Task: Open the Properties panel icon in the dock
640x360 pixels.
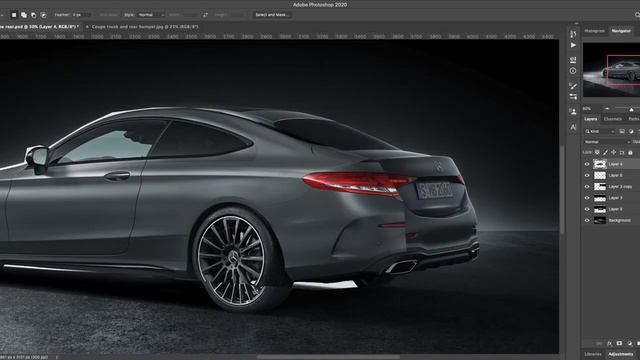Action: click(x=573, y=60)
